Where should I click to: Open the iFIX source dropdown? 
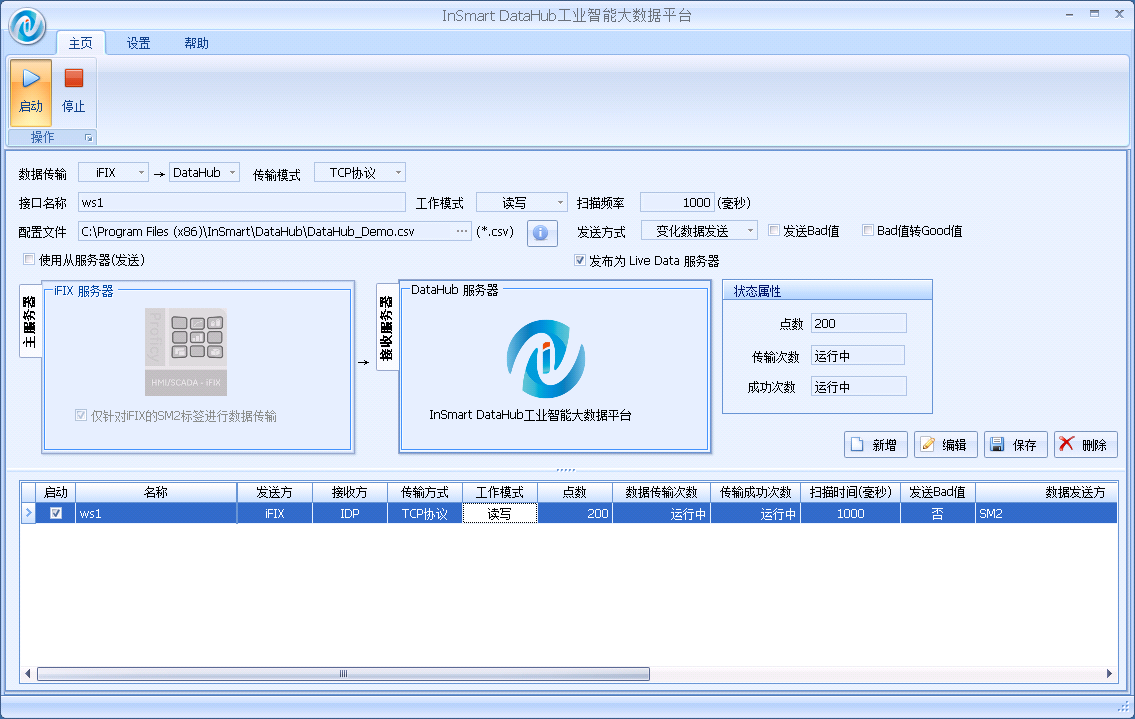[114, 172]
